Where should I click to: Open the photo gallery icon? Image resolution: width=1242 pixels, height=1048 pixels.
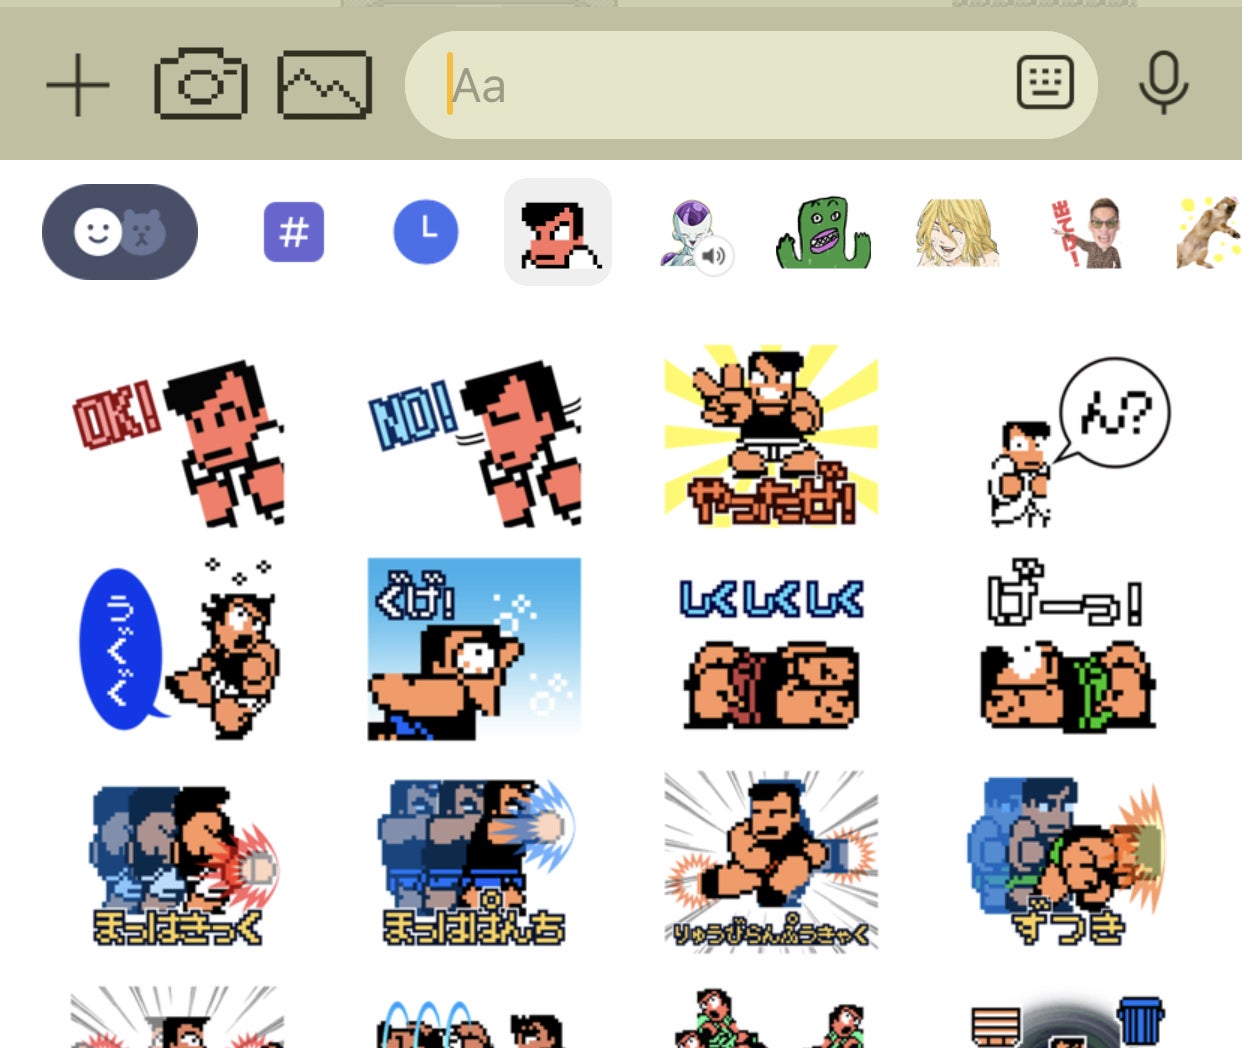coord(325,85)
